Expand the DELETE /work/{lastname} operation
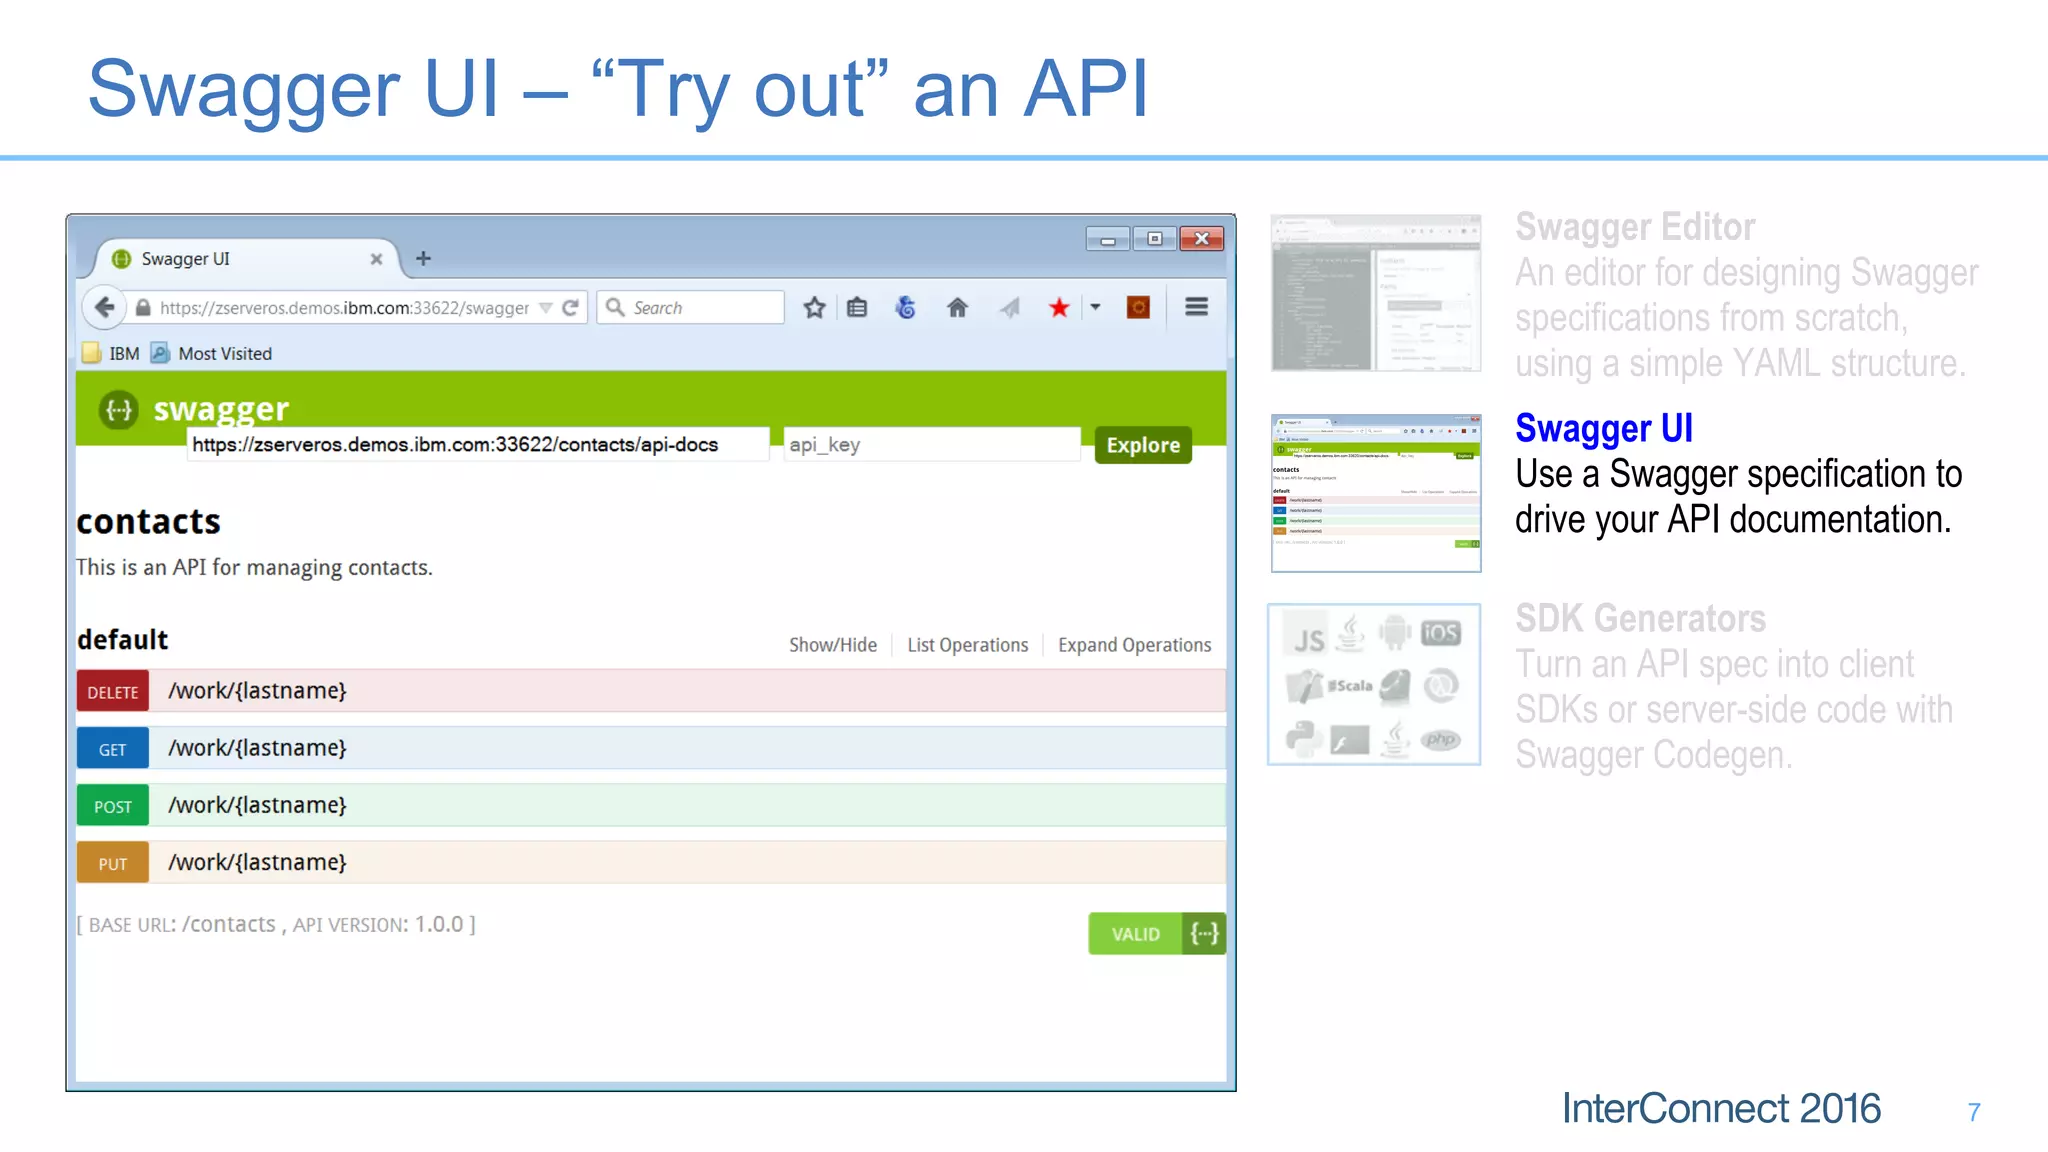 point(651,691)
